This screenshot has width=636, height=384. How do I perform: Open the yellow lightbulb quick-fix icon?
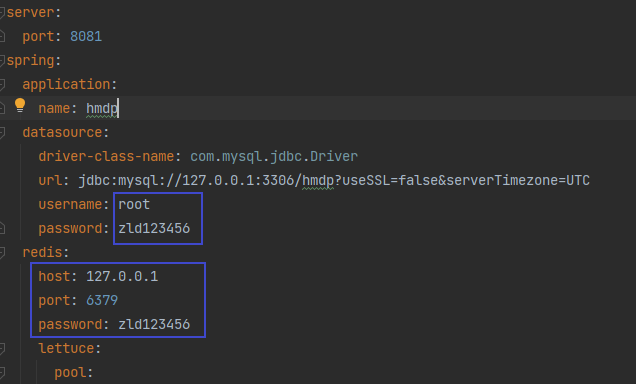[x=19, y=105]
